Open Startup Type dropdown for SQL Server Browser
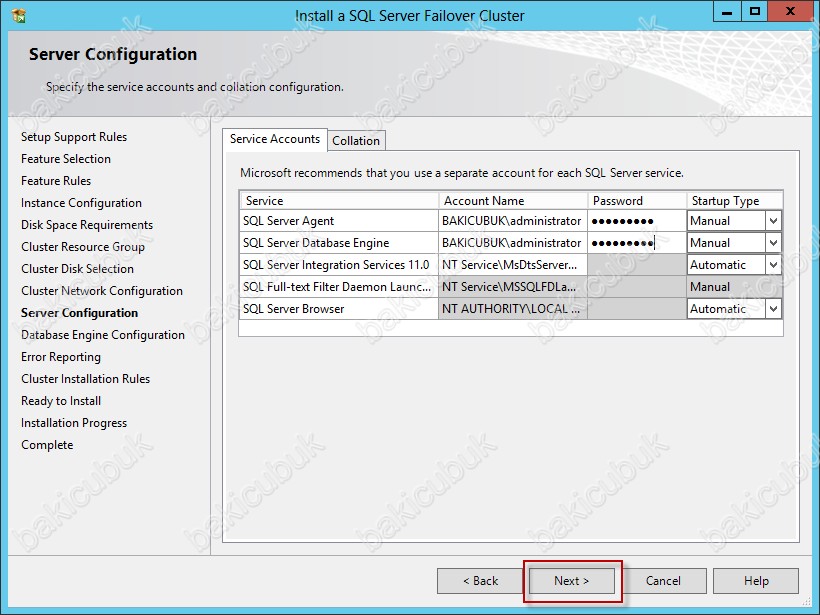The image size is (820, 615). 773,309
